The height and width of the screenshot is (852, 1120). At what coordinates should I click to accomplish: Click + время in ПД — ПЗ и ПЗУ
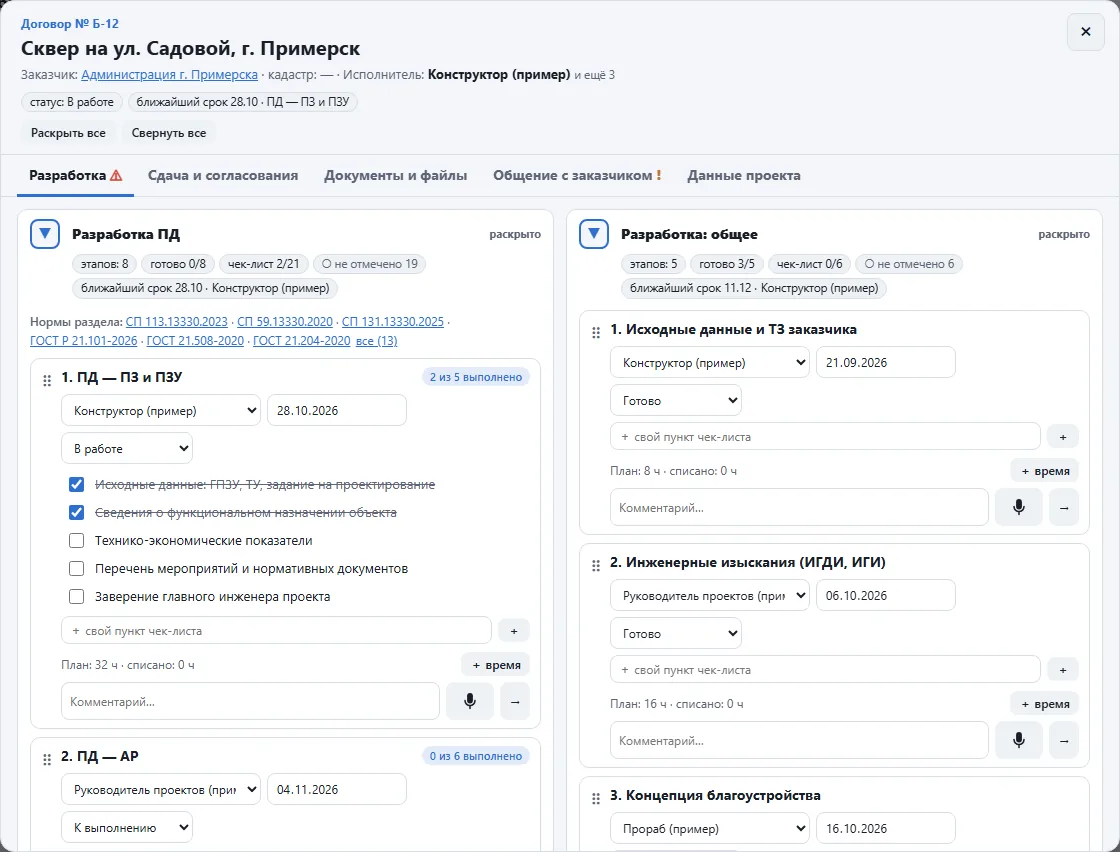click(496, 665)
